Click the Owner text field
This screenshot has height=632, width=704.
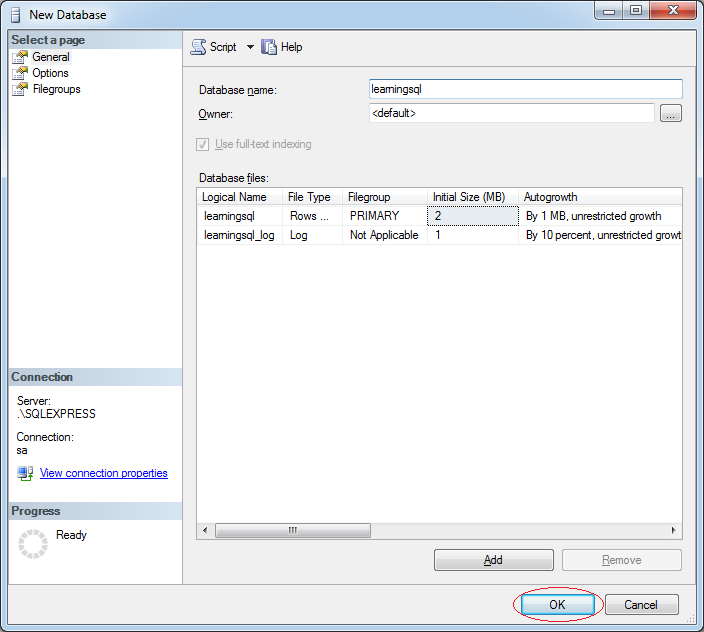point(511,113)
